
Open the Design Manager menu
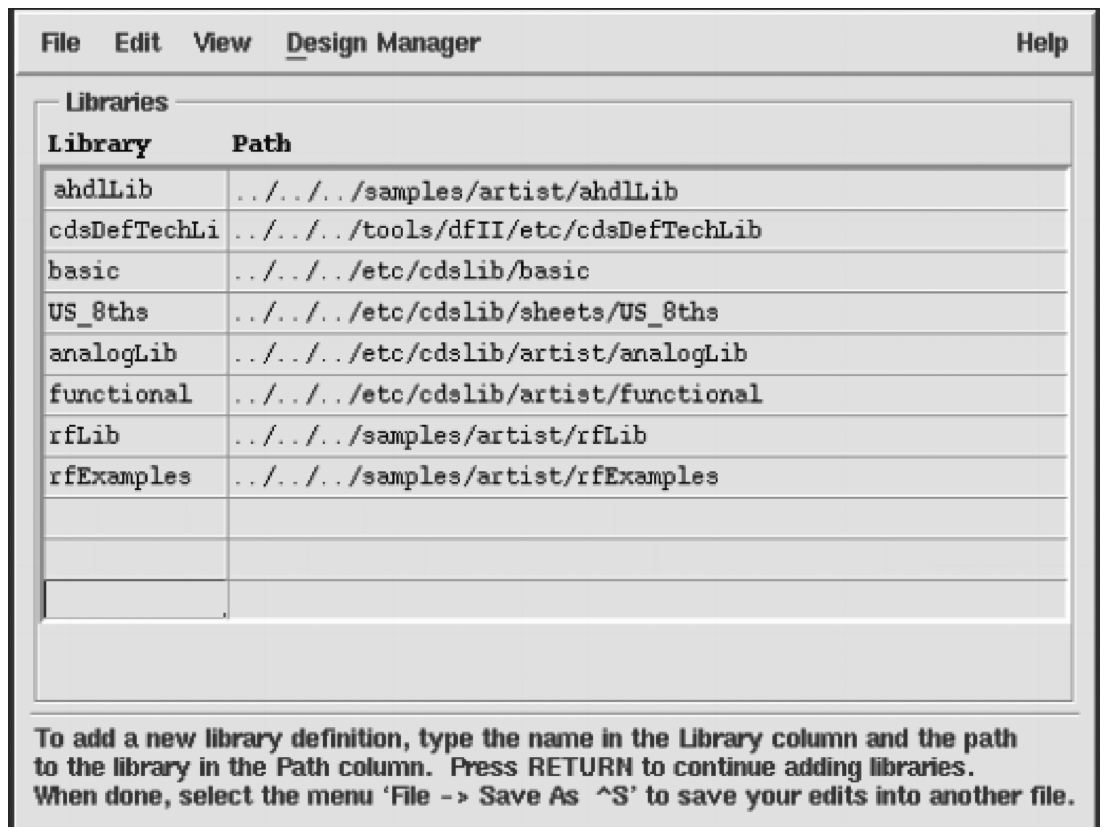pos(383,44)
